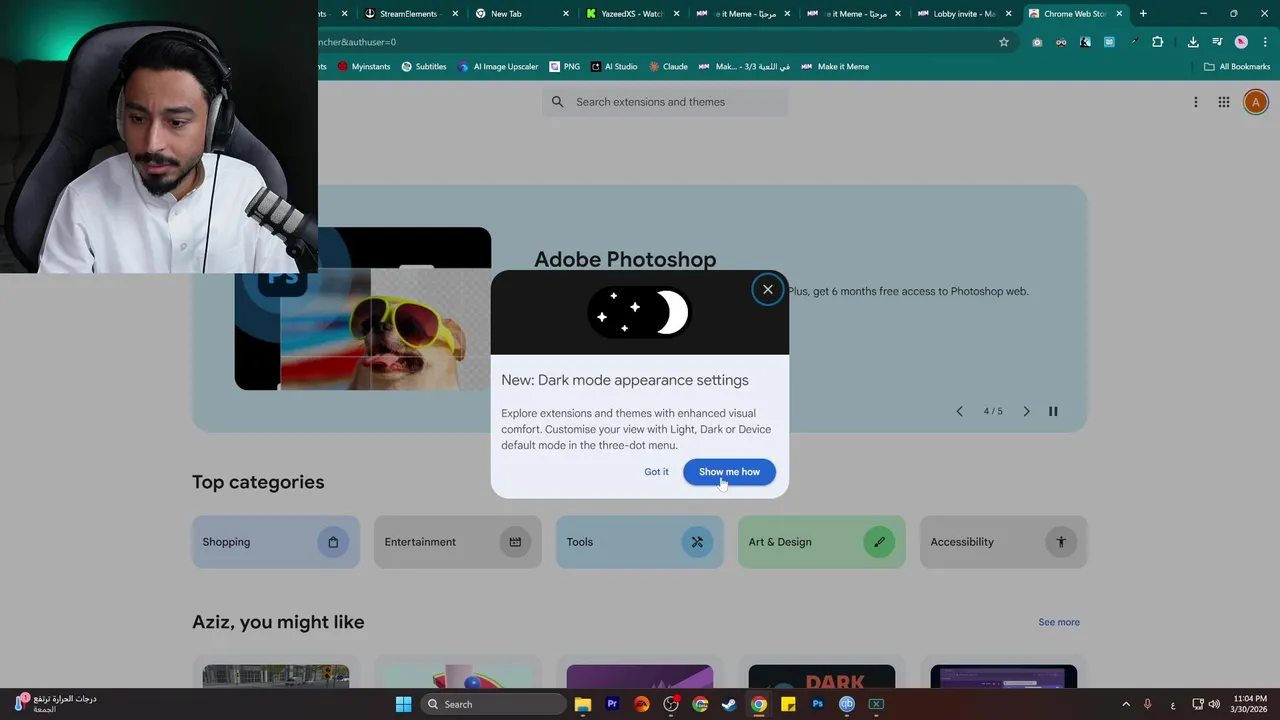Open the Entertainment category

point(458,542)
